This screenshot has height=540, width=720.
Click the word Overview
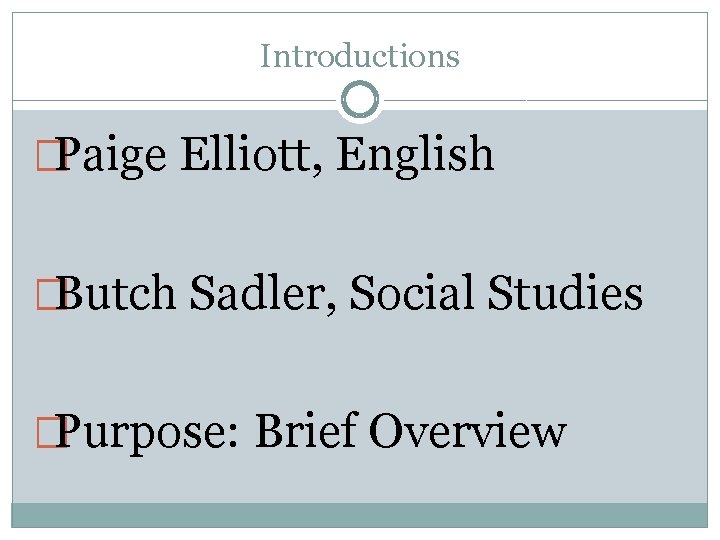pyautogui.click(x=467, y=433)
